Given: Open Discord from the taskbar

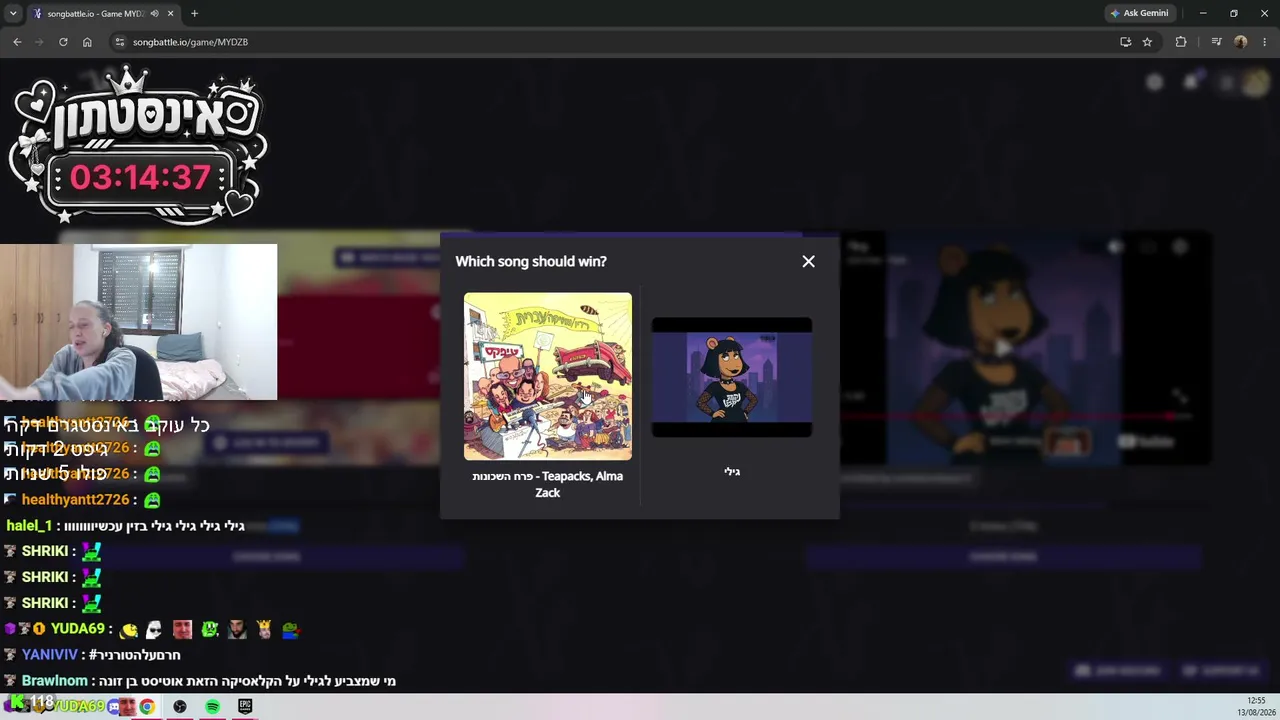Looking at the screenshot, I should click(115, 706).
